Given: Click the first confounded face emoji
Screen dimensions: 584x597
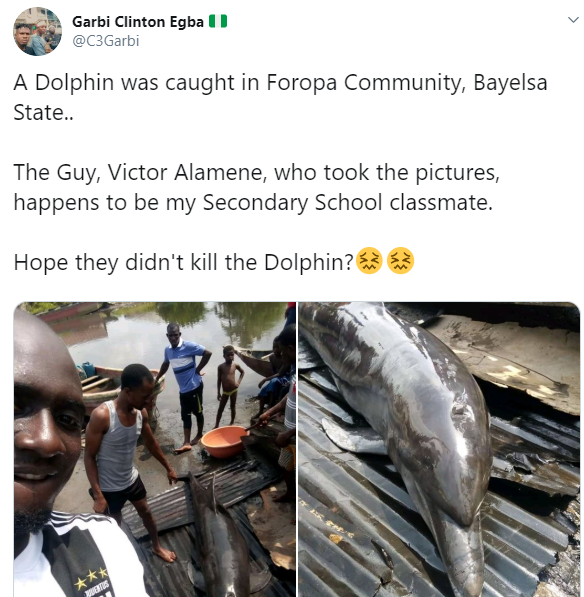Looking at the screenshot, I should [369, 261].
